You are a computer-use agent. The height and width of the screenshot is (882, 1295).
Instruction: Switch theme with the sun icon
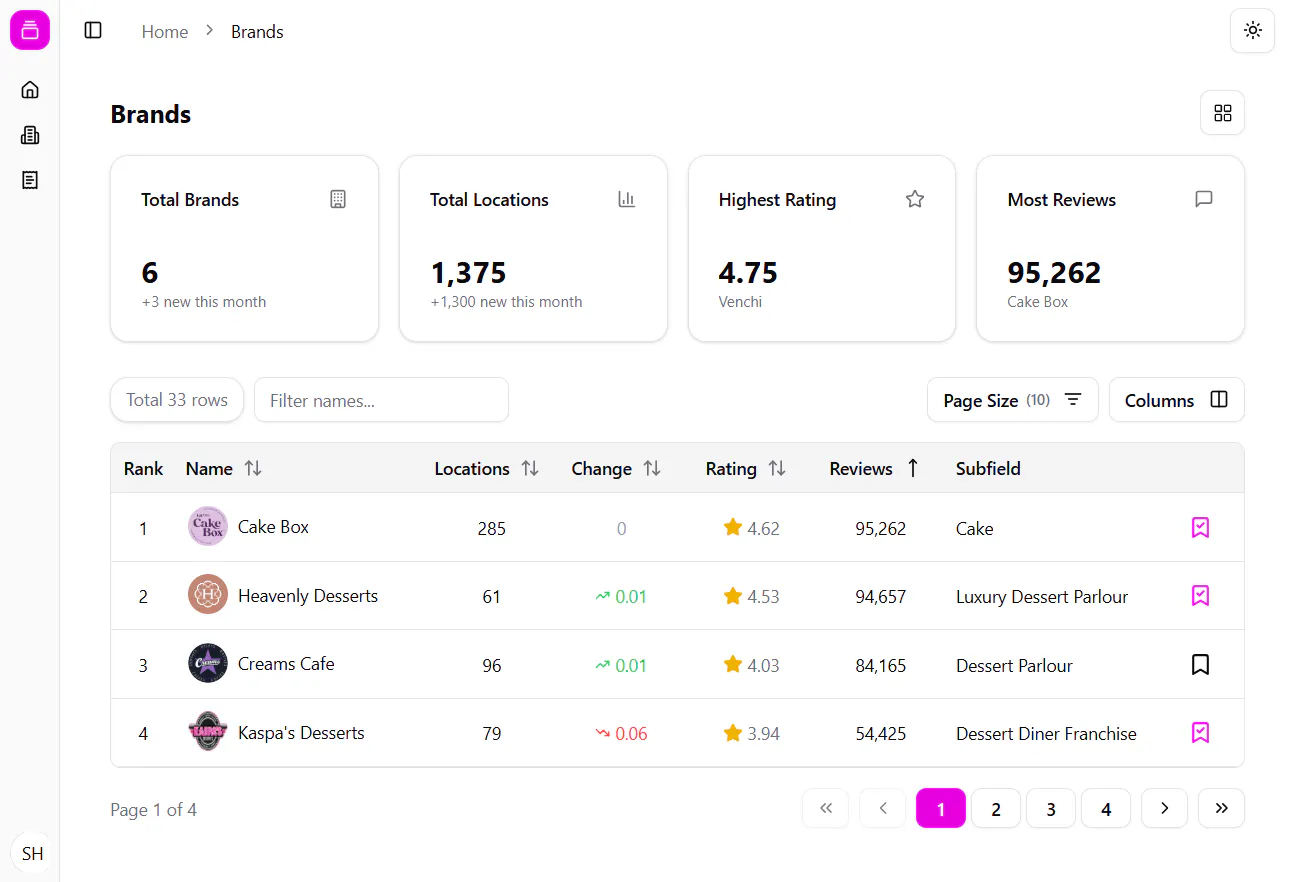point(1252,30)
